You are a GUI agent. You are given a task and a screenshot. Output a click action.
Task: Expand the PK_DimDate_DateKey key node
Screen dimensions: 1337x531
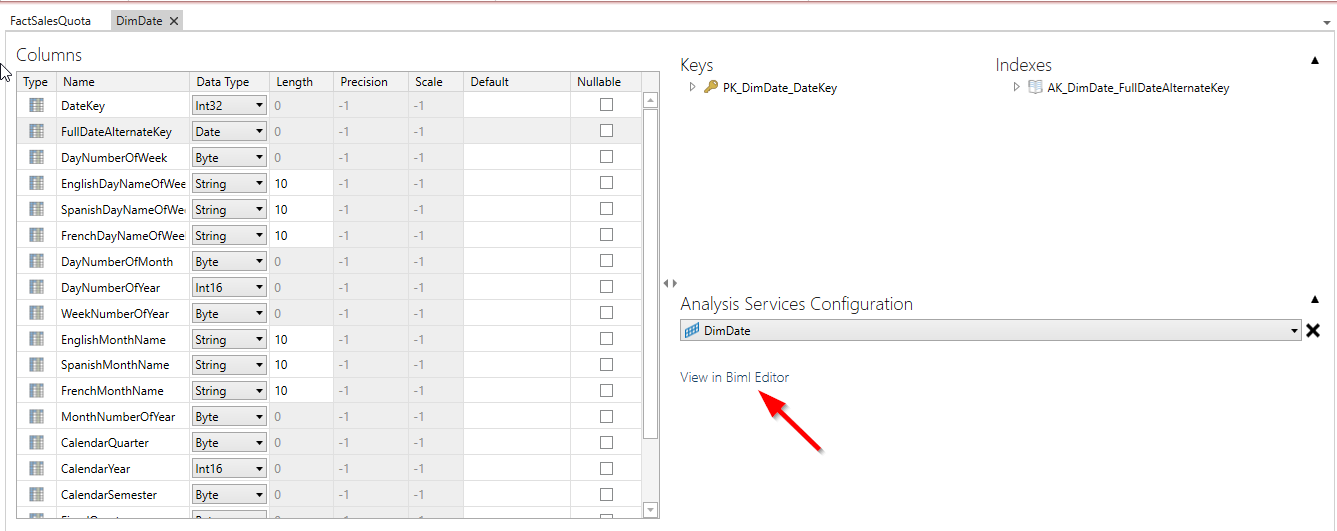(692, 88)
